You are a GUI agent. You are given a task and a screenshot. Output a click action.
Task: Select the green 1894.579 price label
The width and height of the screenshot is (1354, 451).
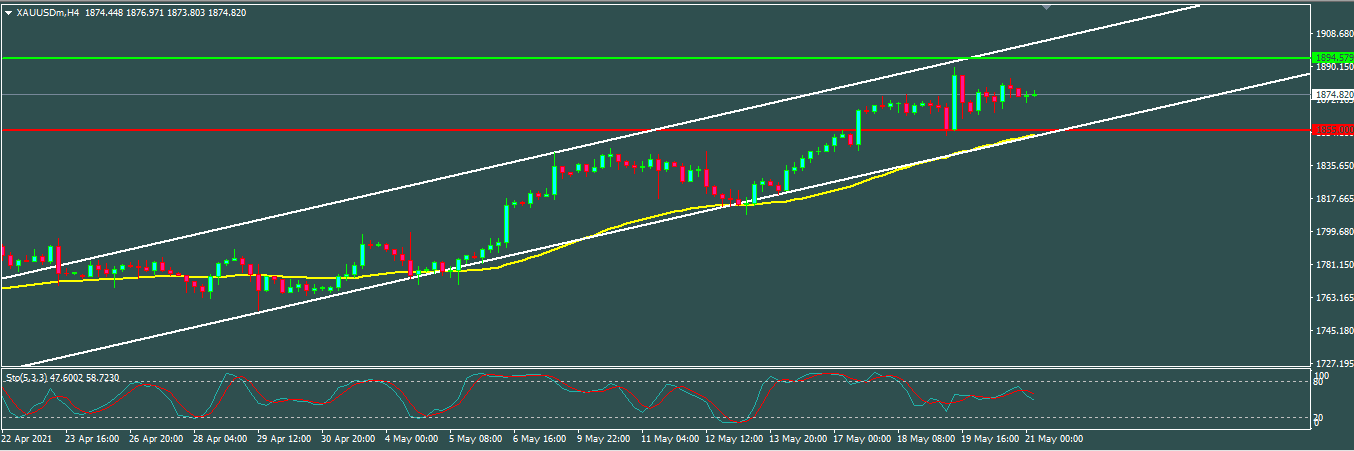tap(1331, 58)
